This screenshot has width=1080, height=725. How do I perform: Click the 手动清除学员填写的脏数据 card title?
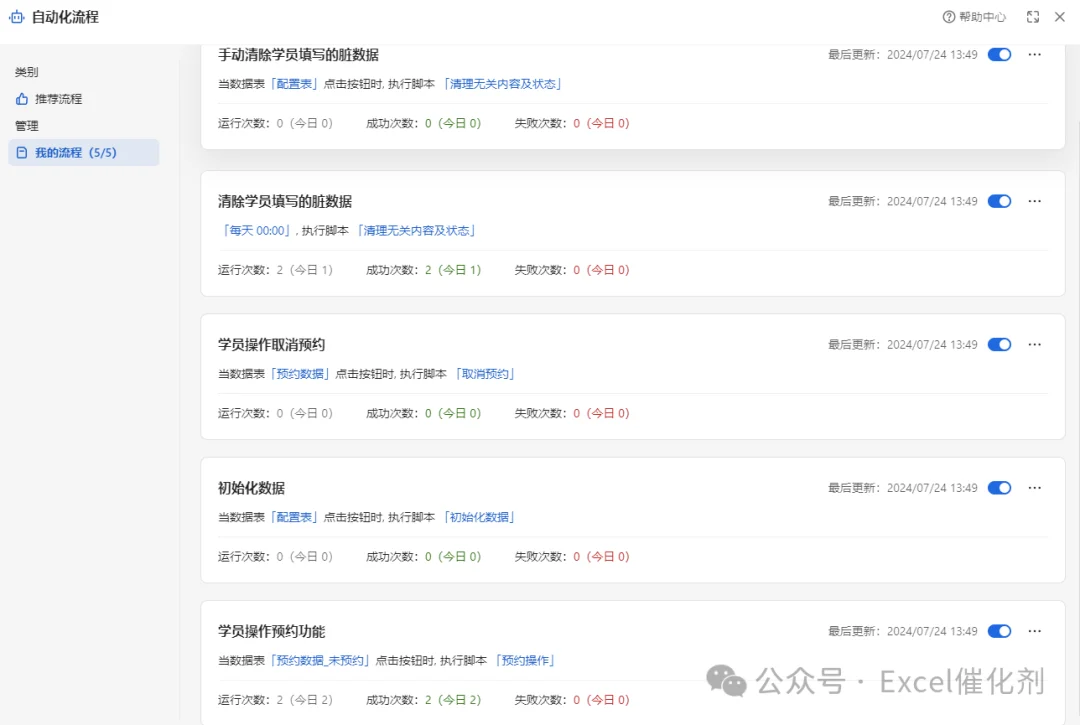[x=298, y=54]
